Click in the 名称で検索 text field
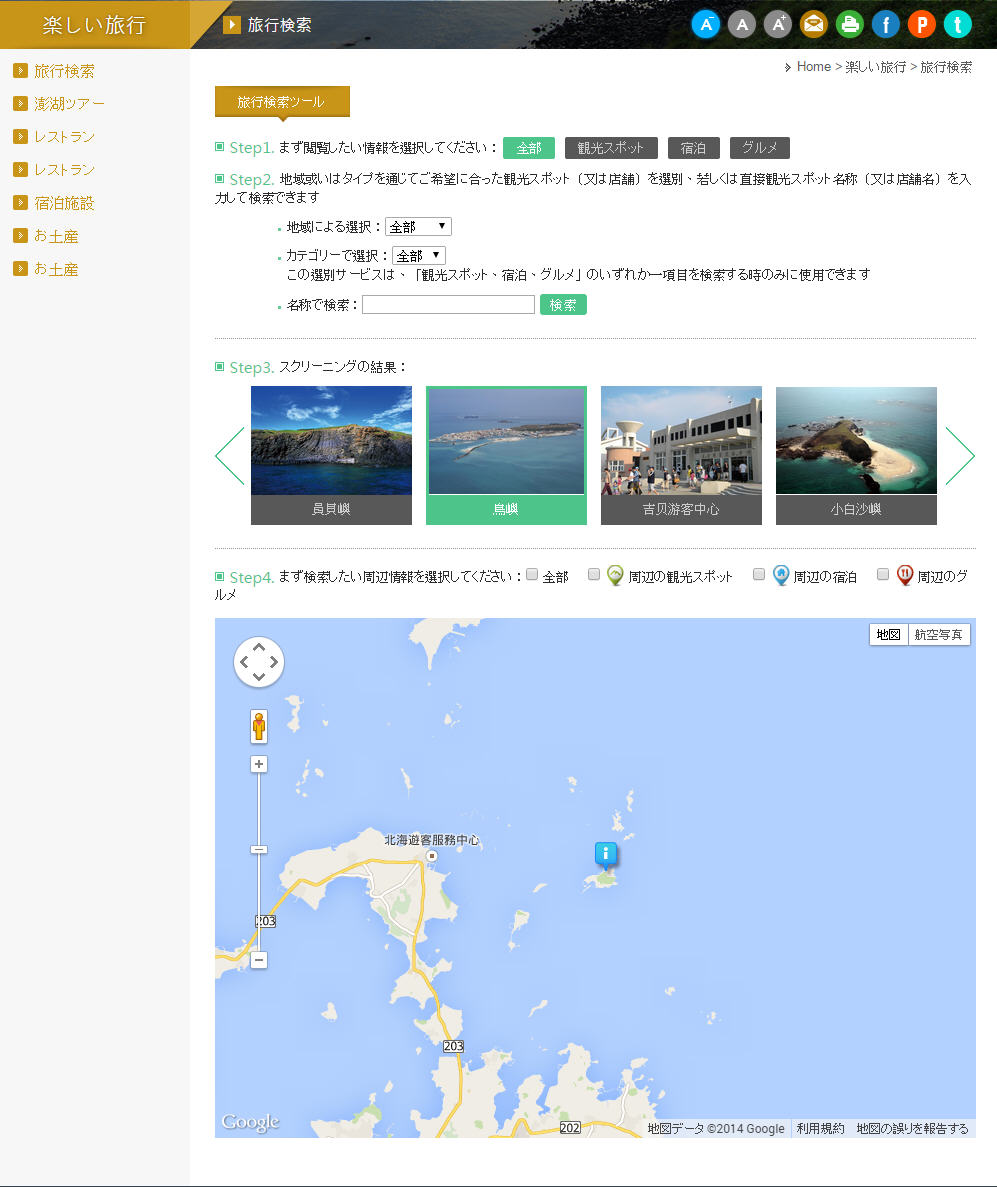 (448, 304)
